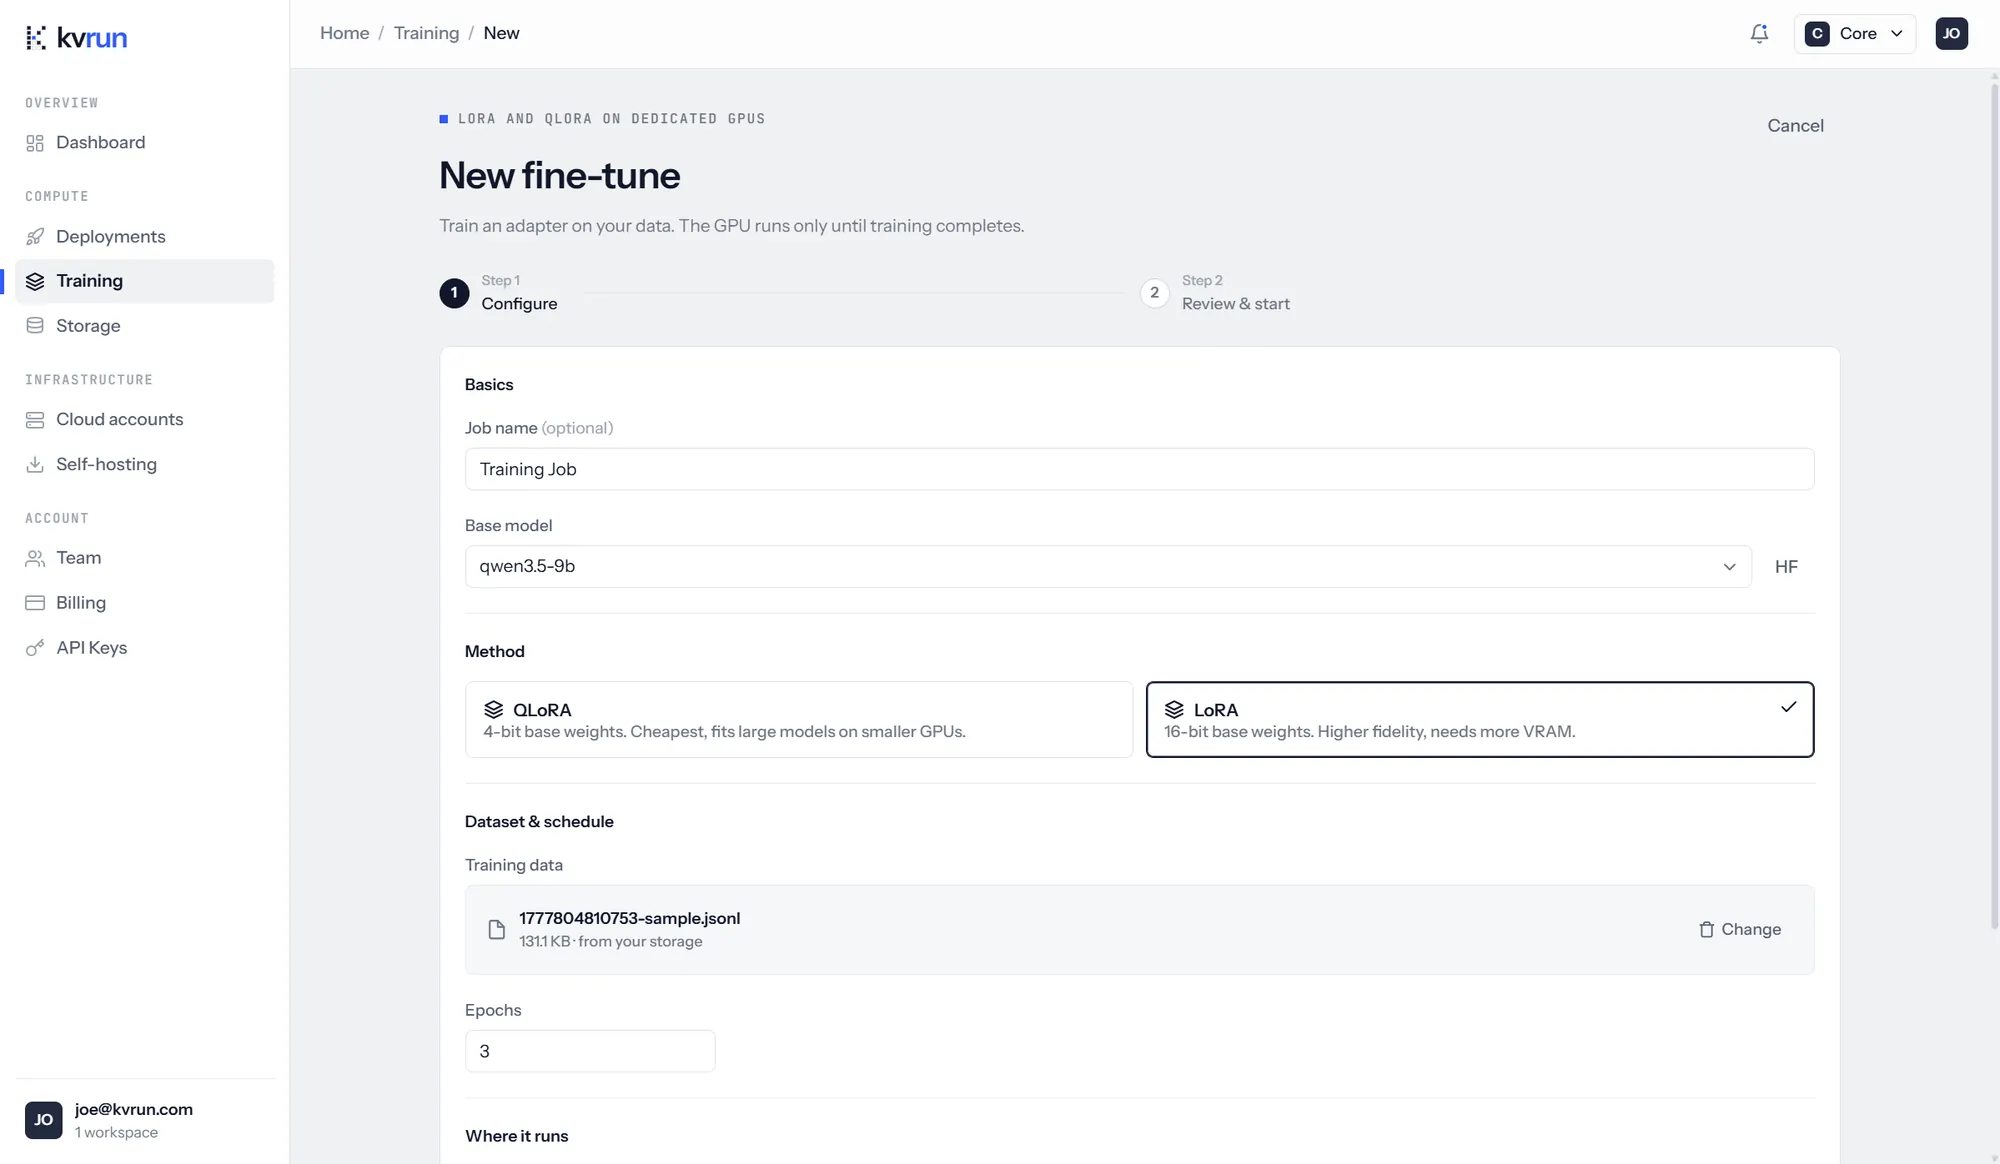Screen dimensions: 2000x1164
Task: Click the 1777804810753-sample.jsonl filename
Action: [629, 918]
